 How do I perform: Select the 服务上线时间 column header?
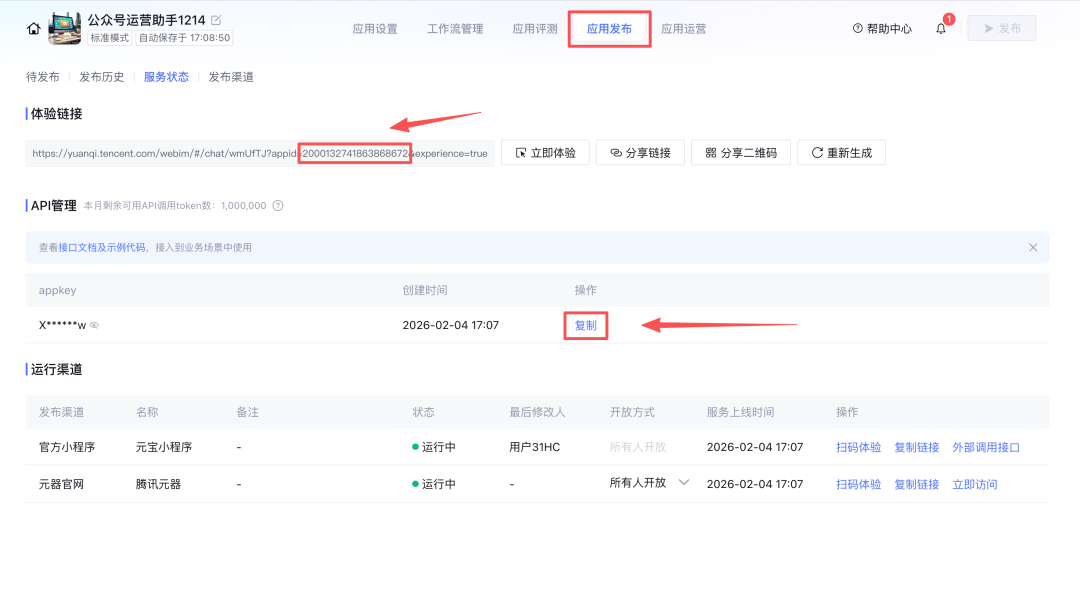pyautogui.click(x=740, y=412)
